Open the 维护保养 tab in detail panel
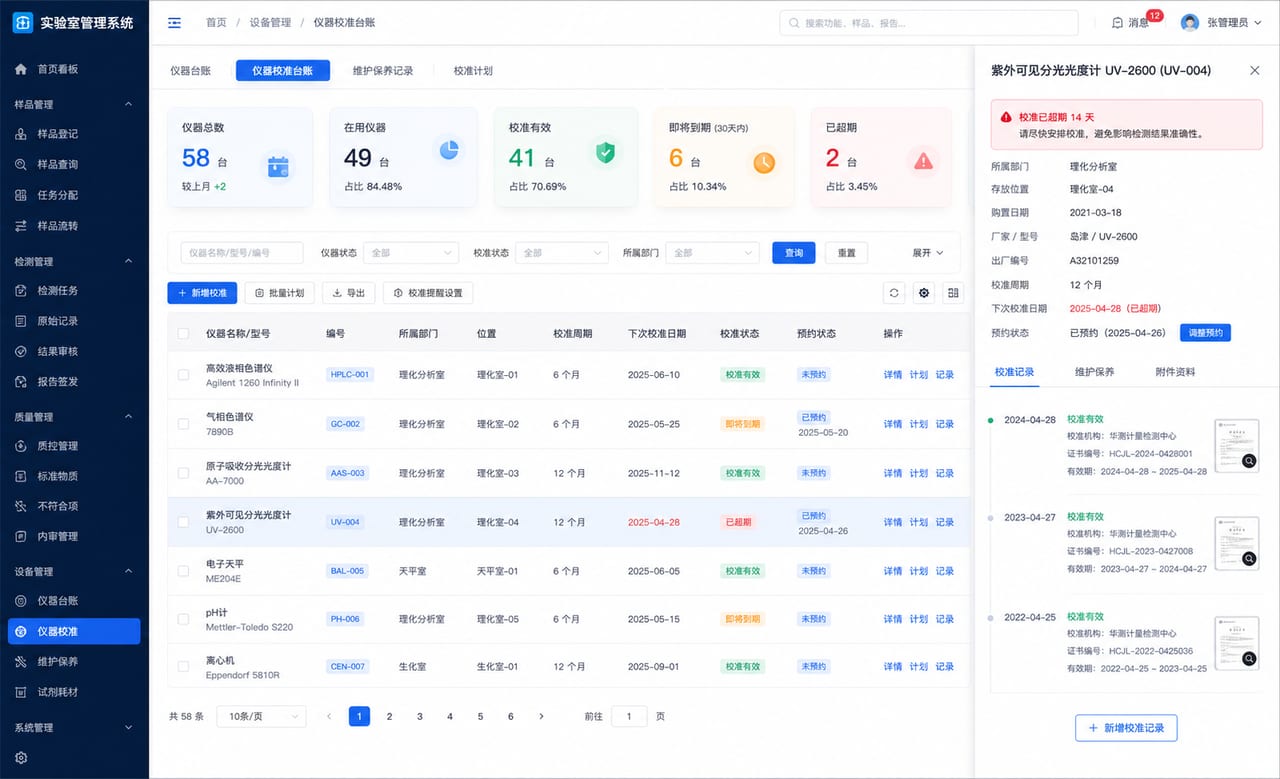Image resolution: width=1280 pixels, height=779 pixels. click(1094, 372)
